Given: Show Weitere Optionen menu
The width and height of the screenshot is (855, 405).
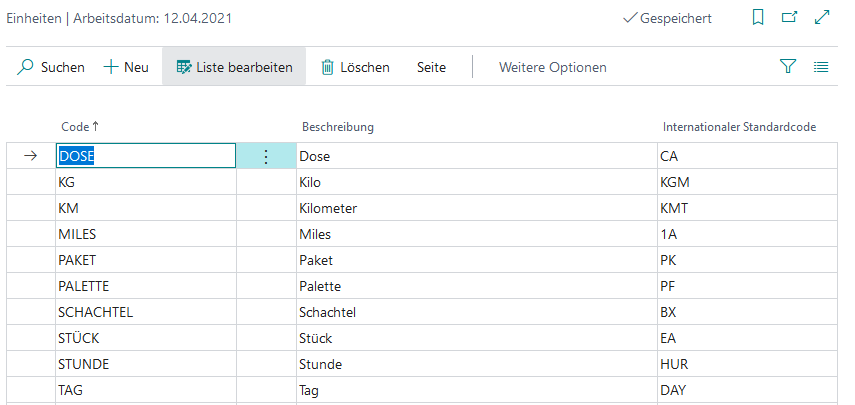Looking at the screenshot, I should 552,67.
